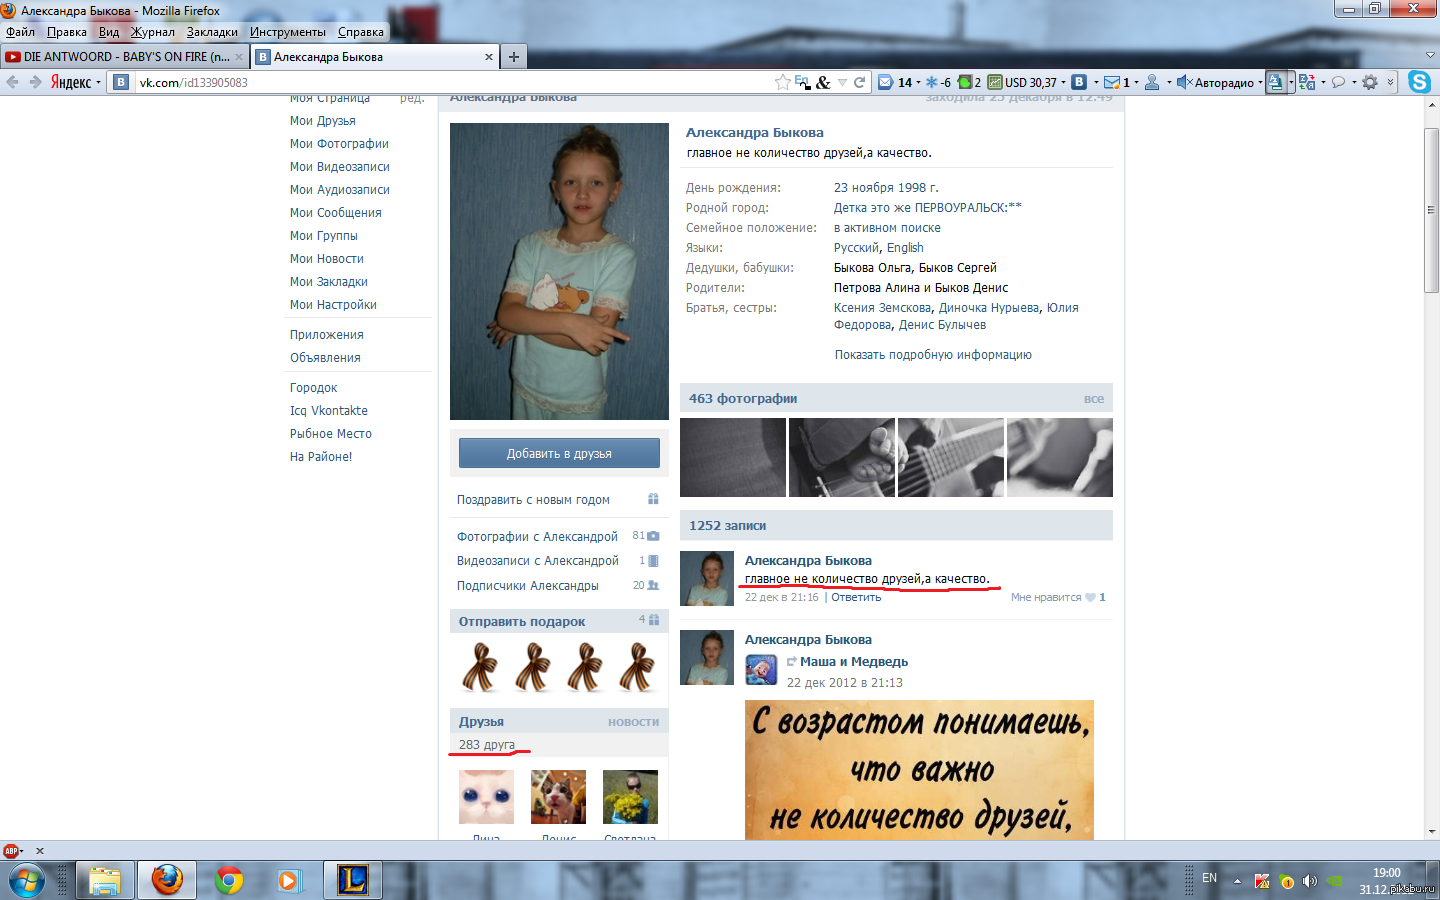Expand the Авторадио station dropdown arrow
Viewport: 1440px width, 900px height.
coord(1260,82)
